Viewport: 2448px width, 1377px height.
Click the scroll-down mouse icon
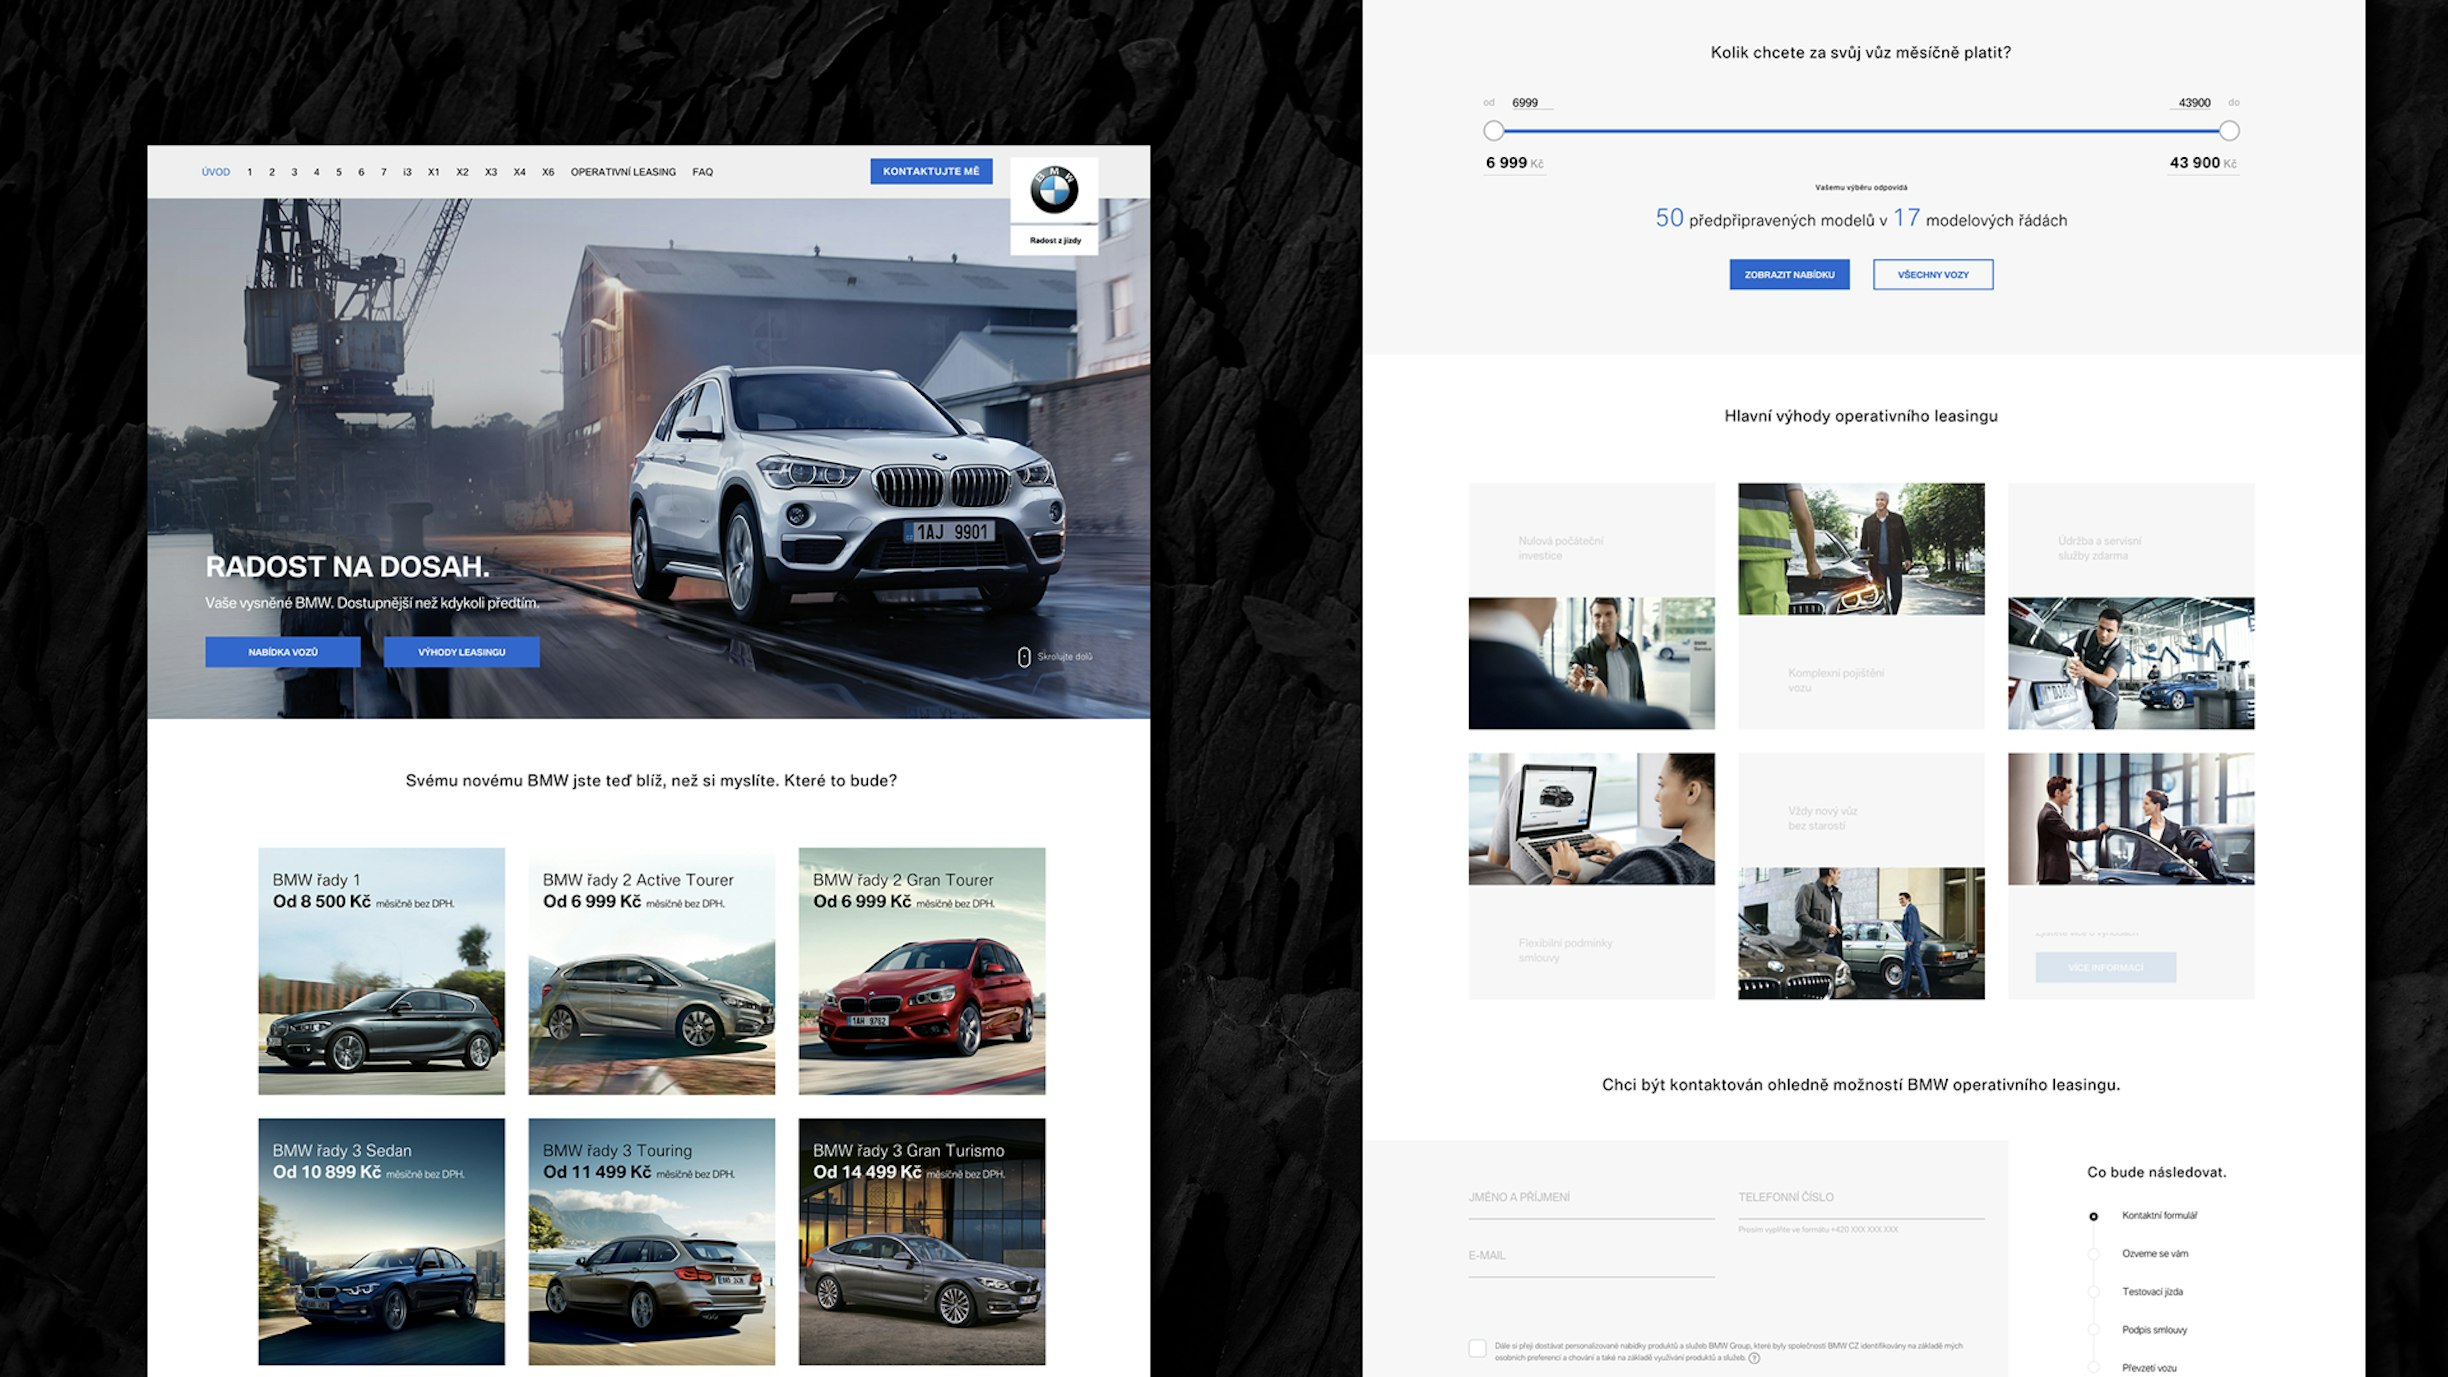[x=1024, y=657]
